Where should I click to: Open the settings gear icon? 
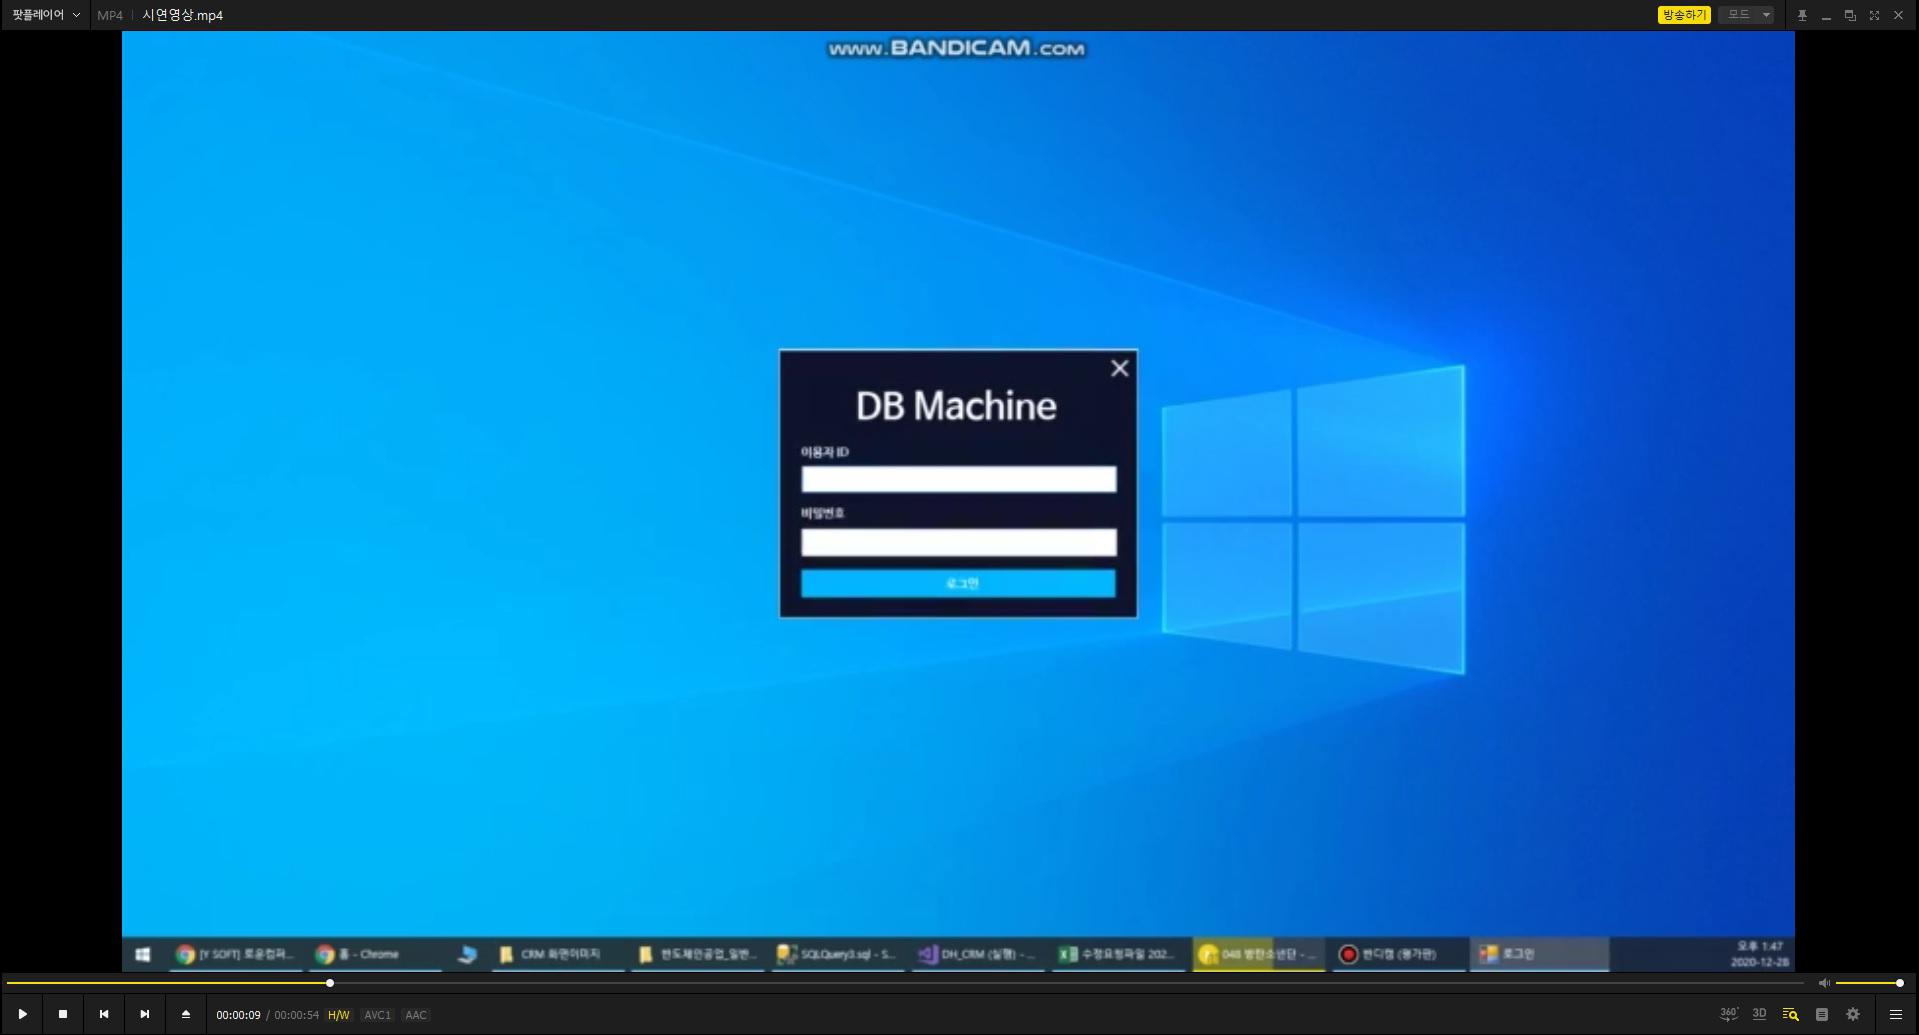1853,1014
